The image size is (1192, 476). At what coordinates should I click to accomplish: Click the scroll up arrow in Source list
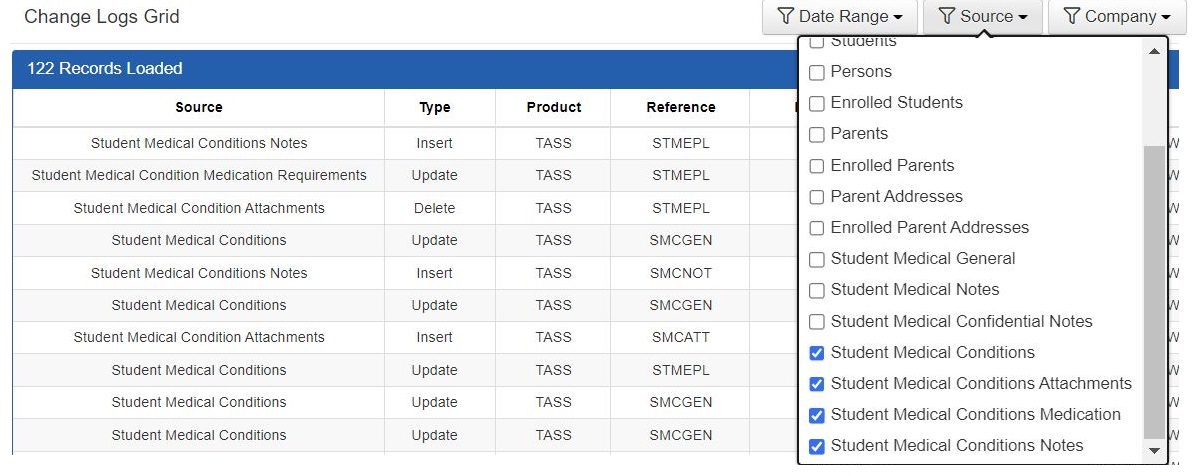click(x=1155, y=51)
